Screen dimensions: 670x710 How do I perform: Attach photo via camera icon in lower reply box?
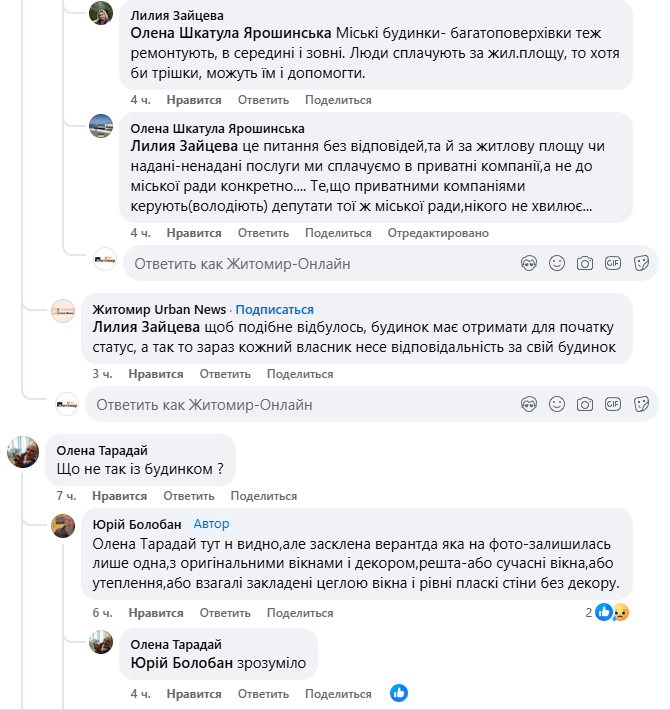pyautogui.click(x=585, y=404)
